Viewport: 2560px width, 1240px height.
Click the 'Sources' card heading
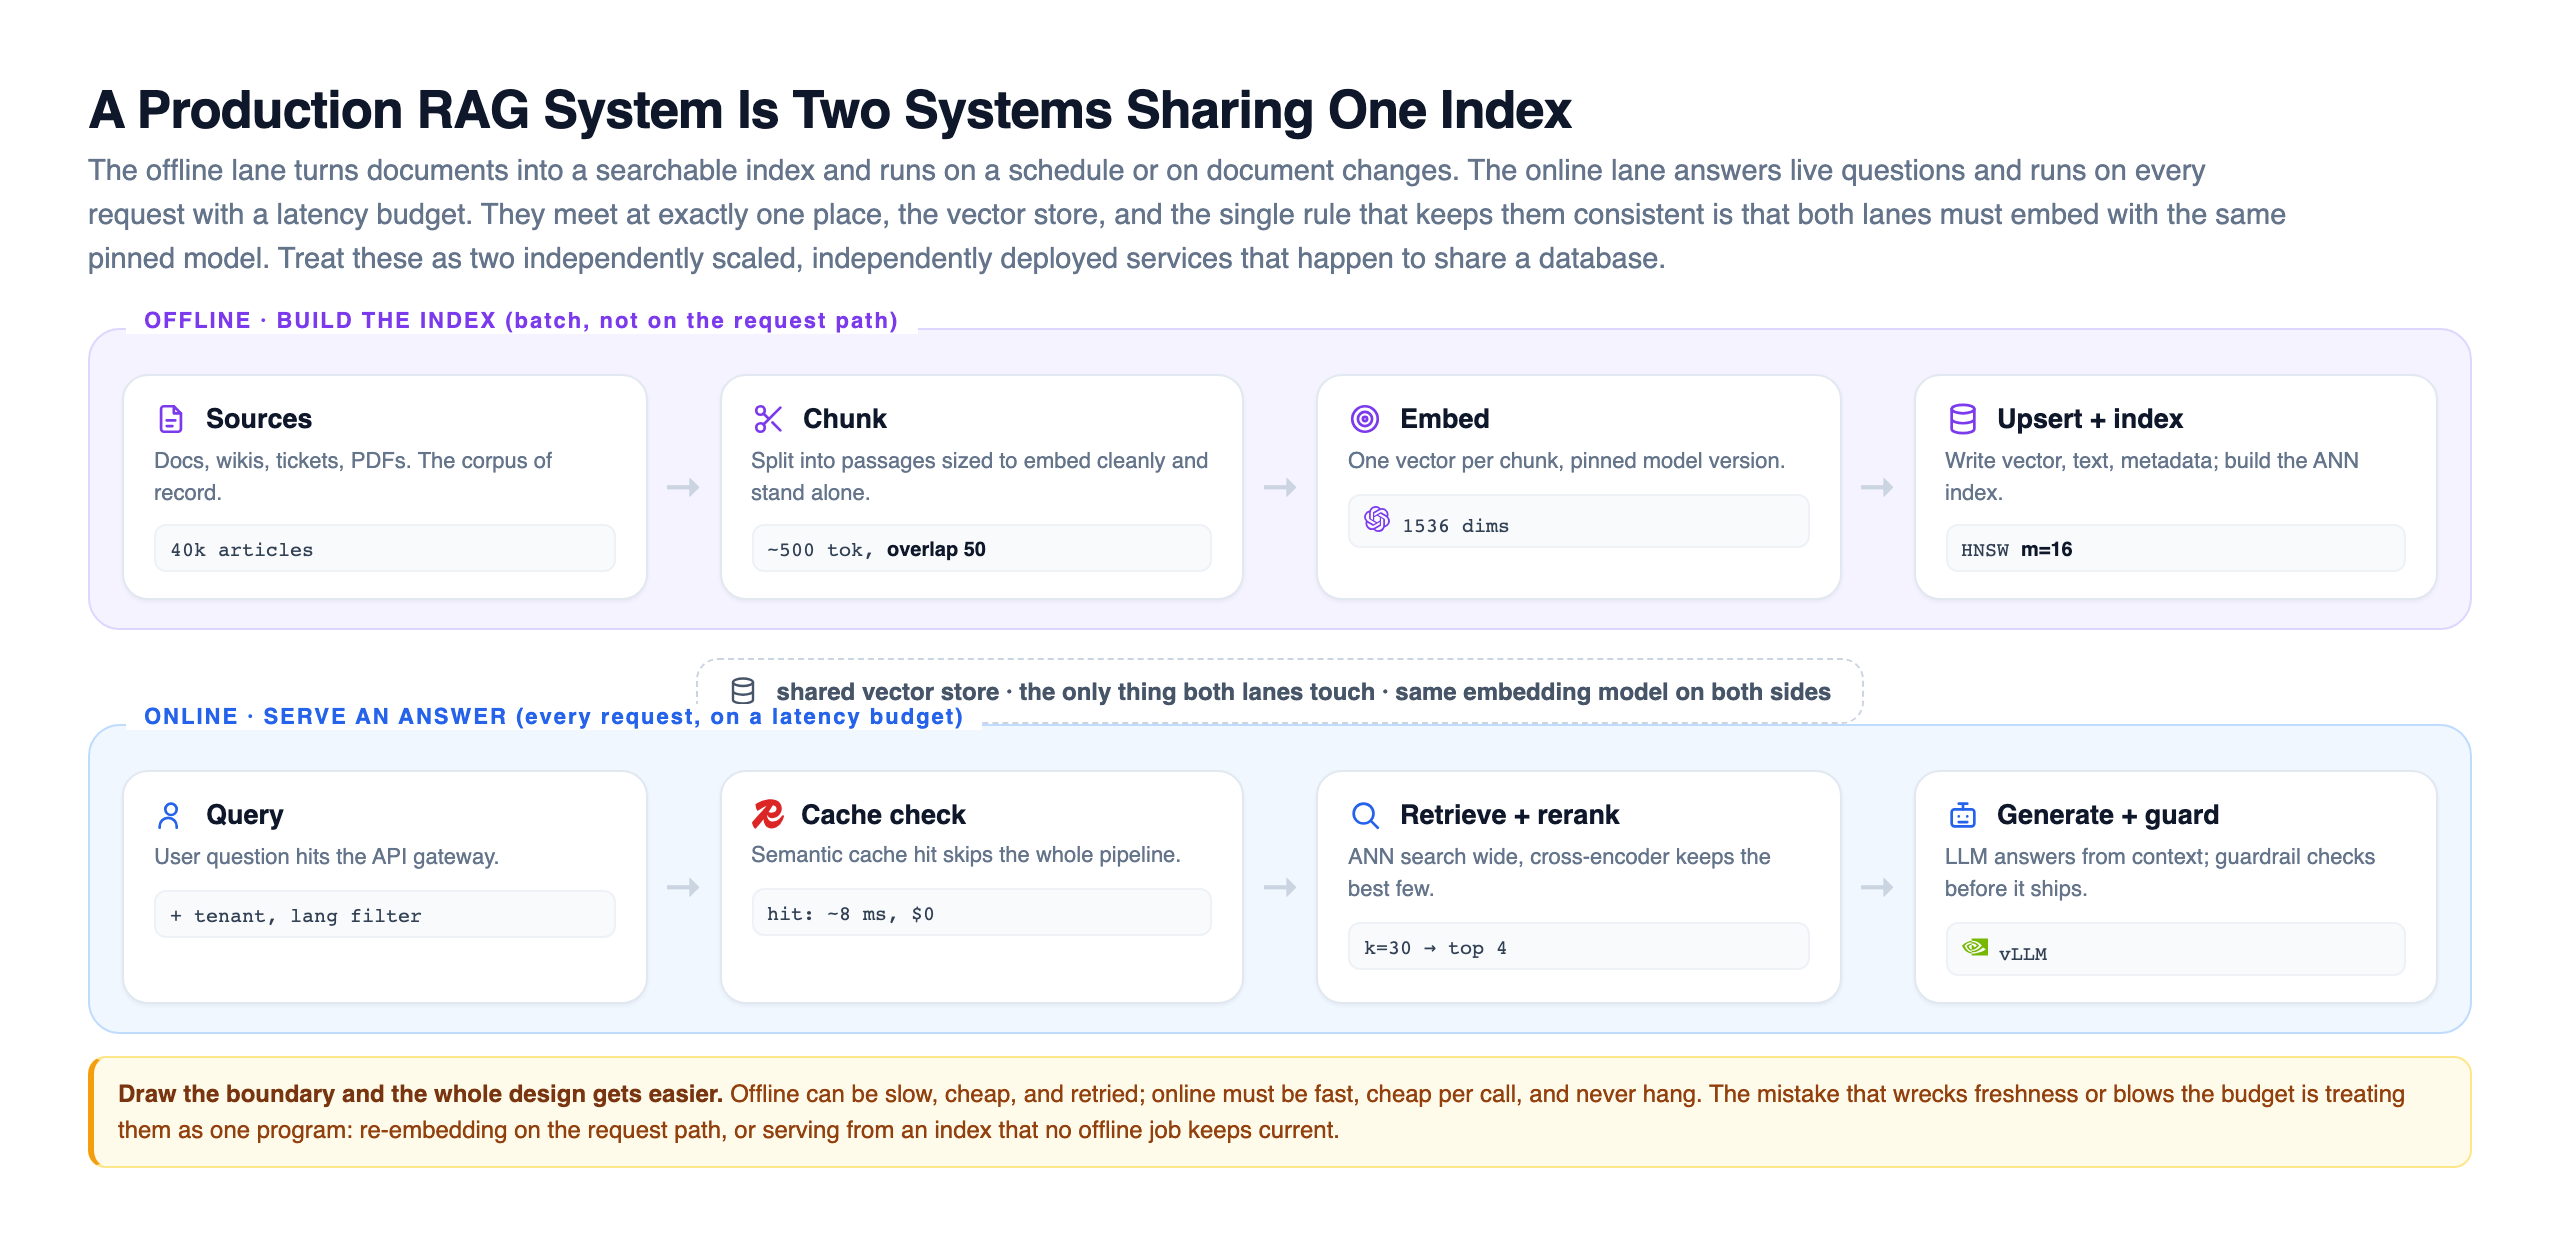pos(259,419)
